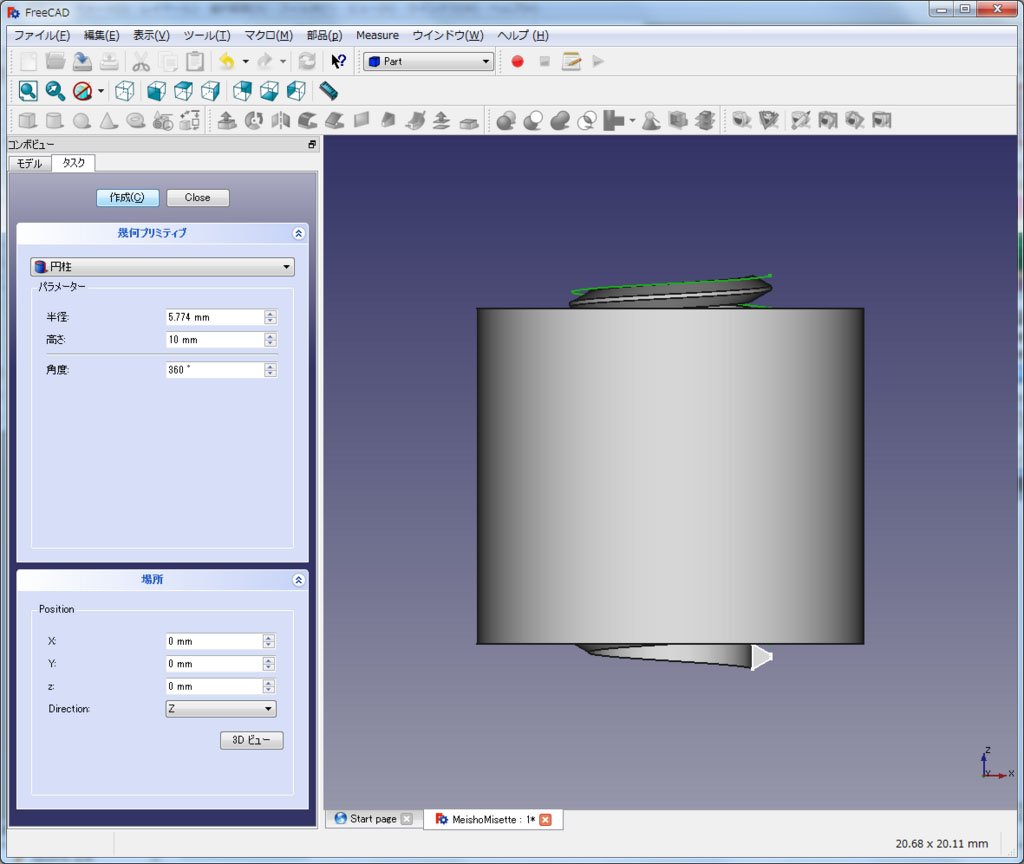Click the 3D ビュー button
The width and height of the screenshot is (1024, 864).
tap(251, 740)
